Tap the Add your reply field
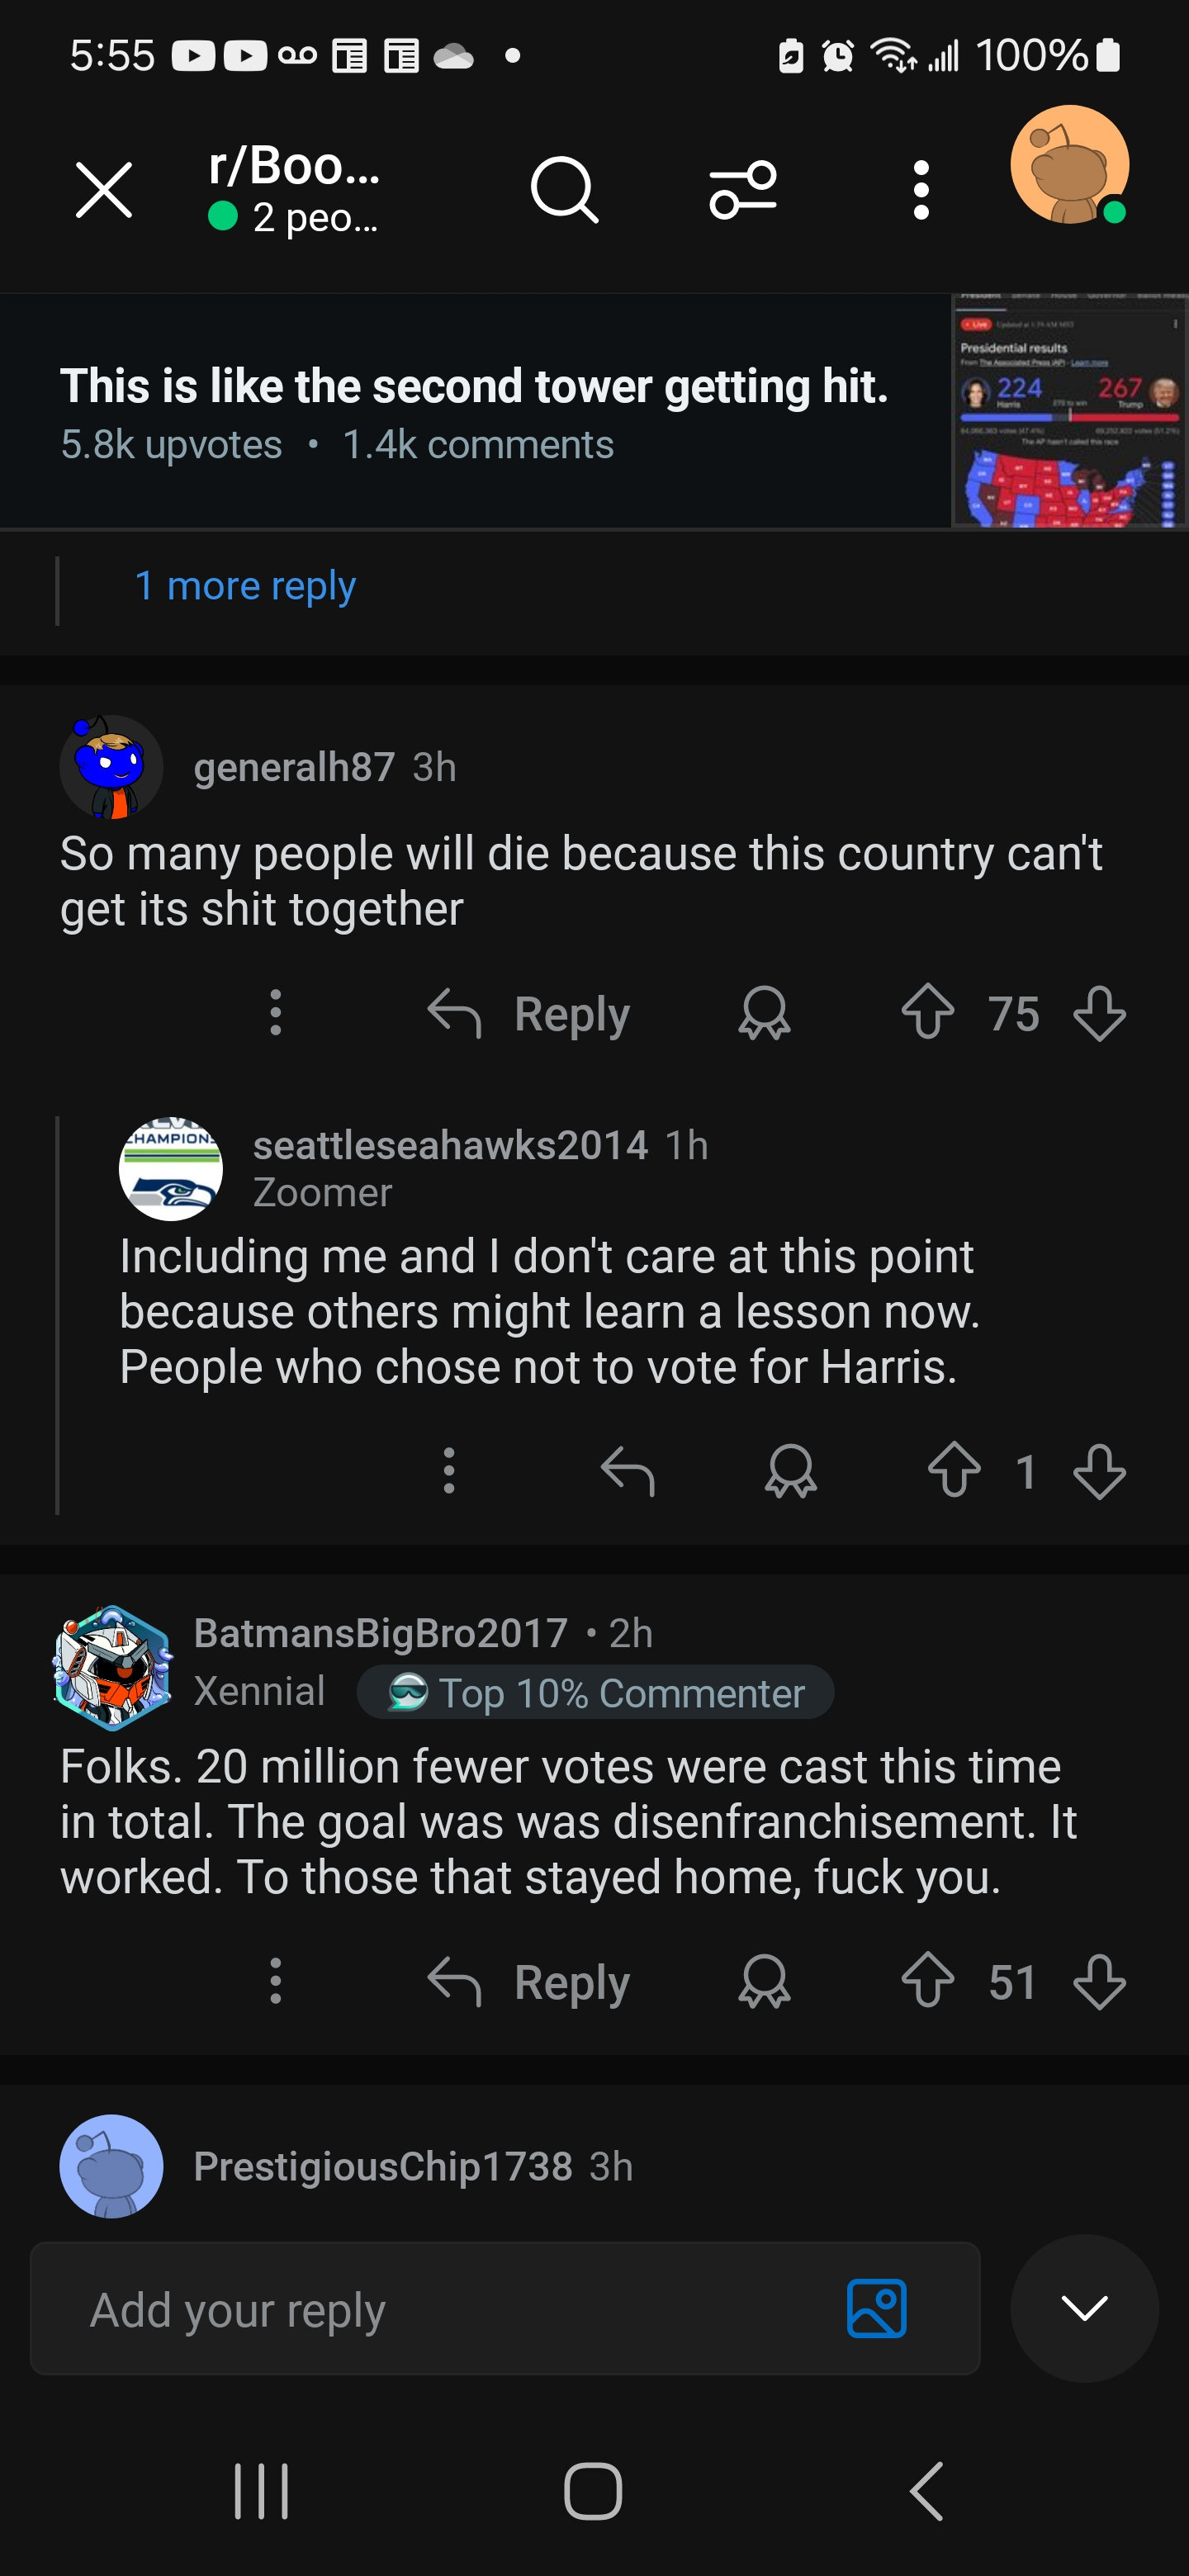 400,2309
